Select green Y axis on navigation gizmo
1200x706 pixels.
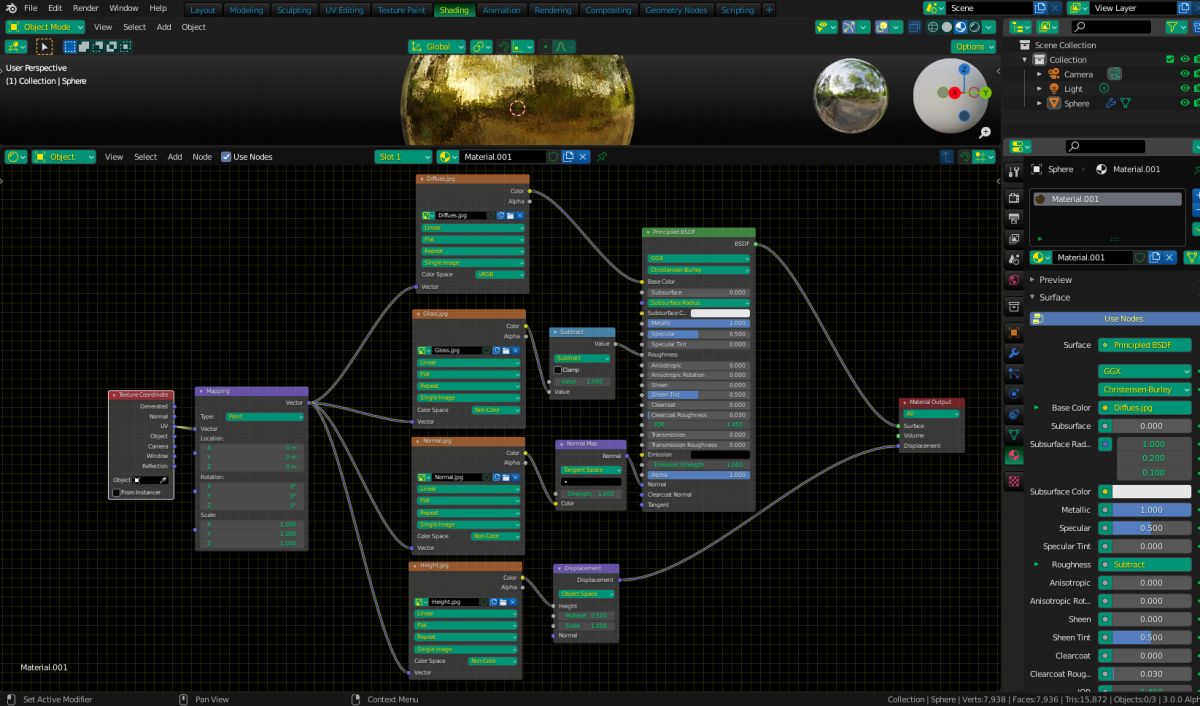985,92
